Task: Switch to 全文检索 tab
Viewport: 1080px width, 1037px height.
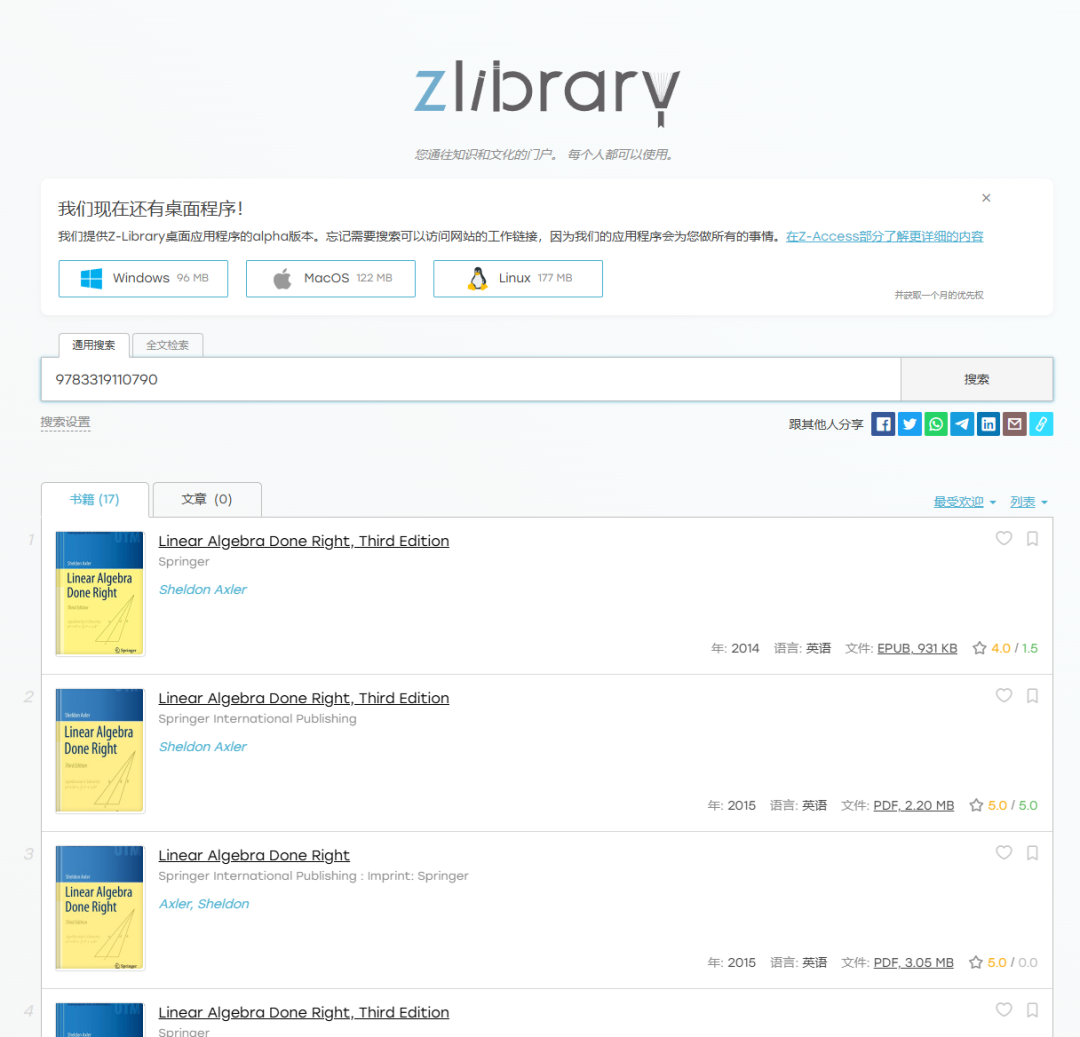Action: 168,345
